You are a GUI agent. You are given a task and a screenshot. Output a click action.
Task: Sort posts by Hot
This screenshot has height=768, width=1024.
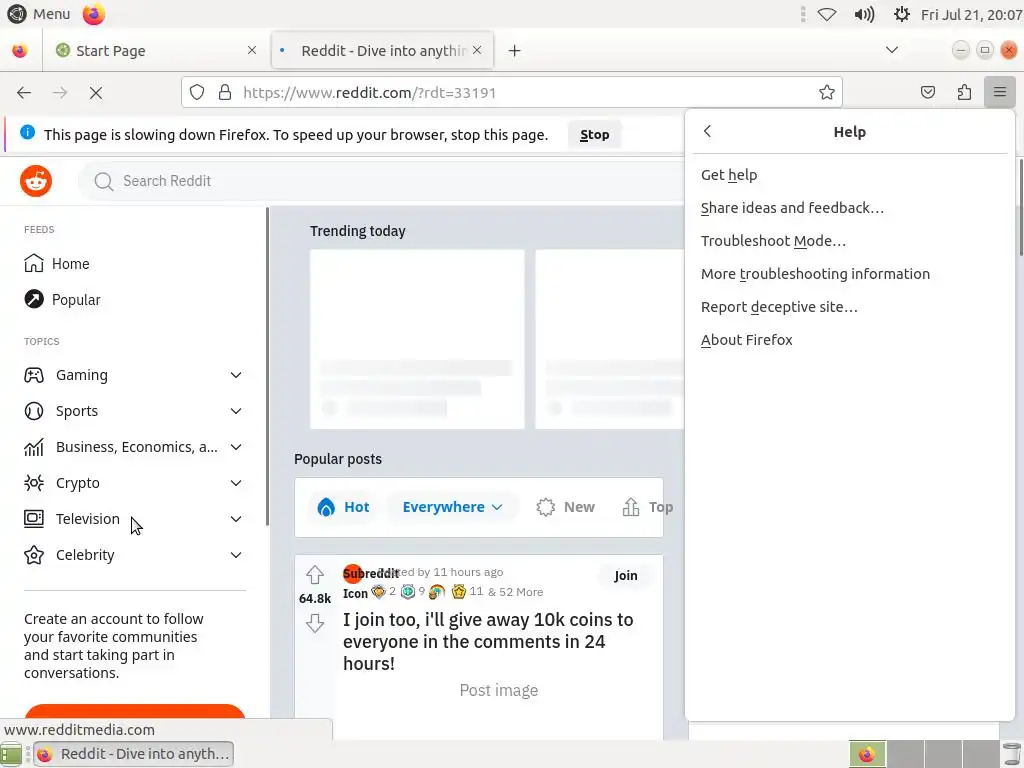click(344, 507)
